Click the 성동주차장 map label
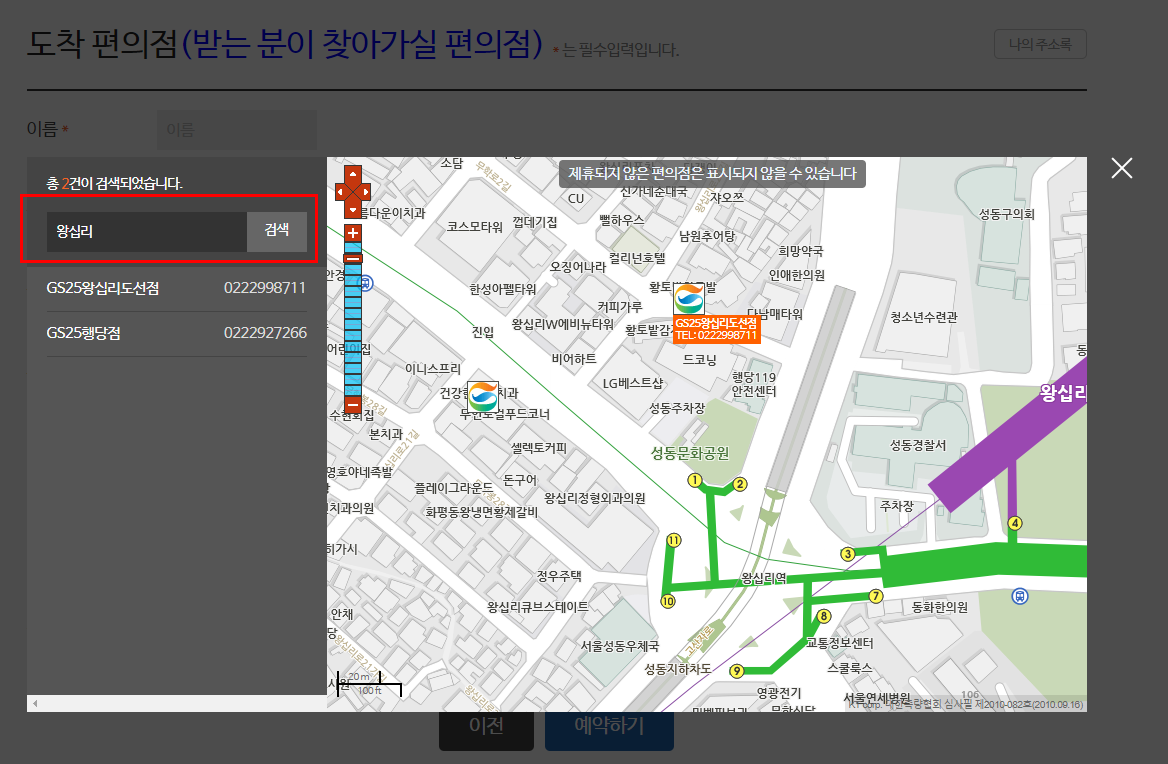This screenshot has height=764, width=1168. tap(677, 408)
